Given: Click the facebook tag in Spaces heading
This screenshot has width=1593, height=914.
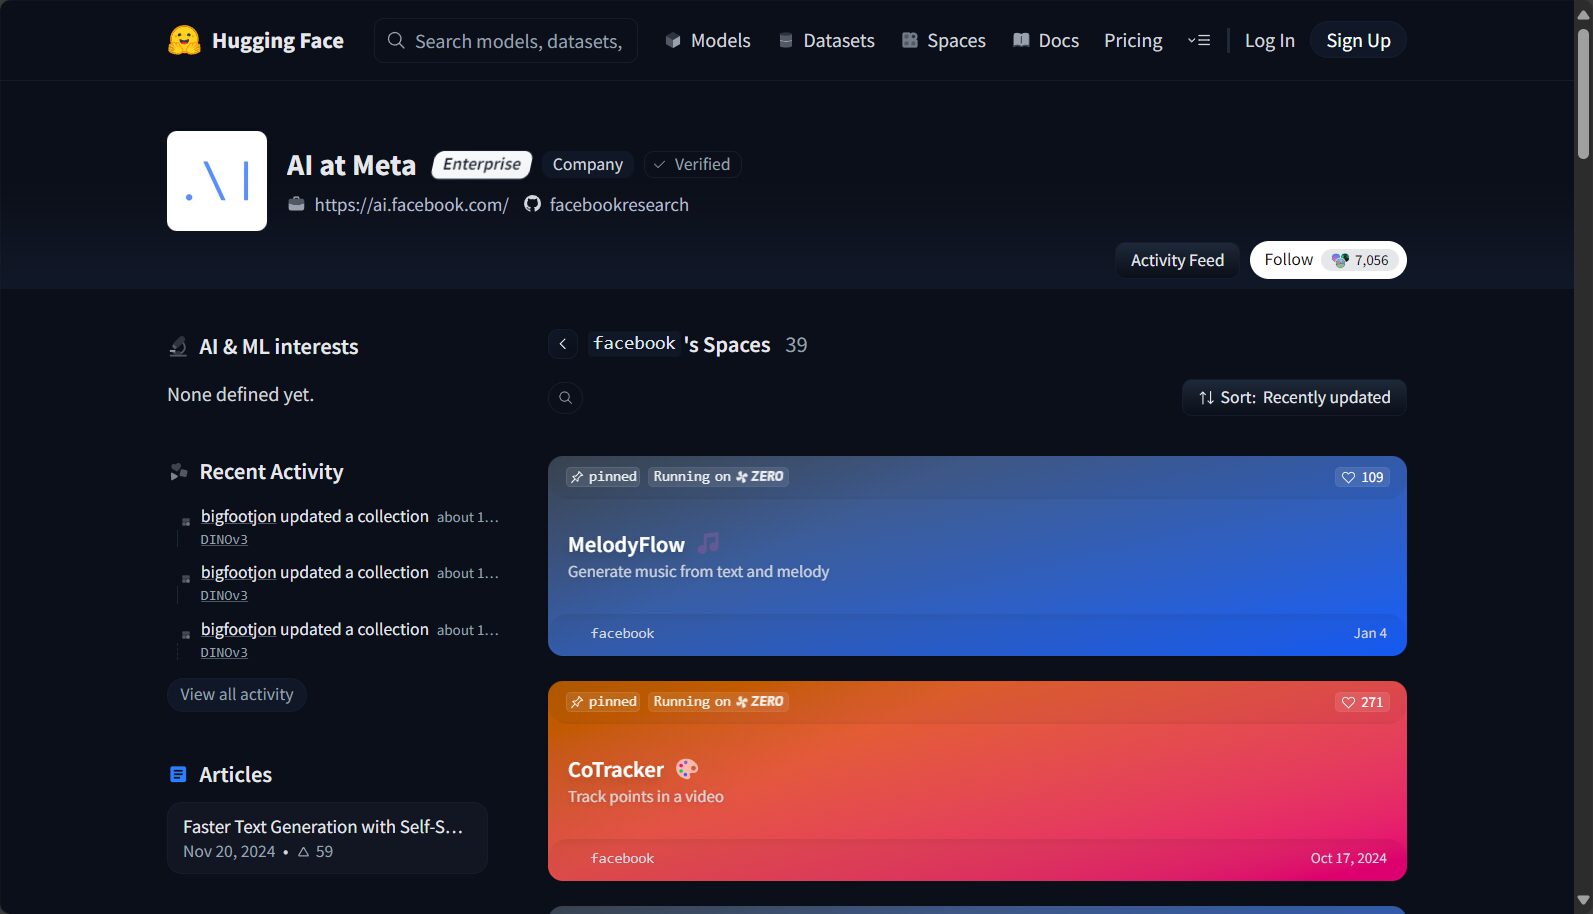Looking at the screenshot, I should tap(634, 344).
